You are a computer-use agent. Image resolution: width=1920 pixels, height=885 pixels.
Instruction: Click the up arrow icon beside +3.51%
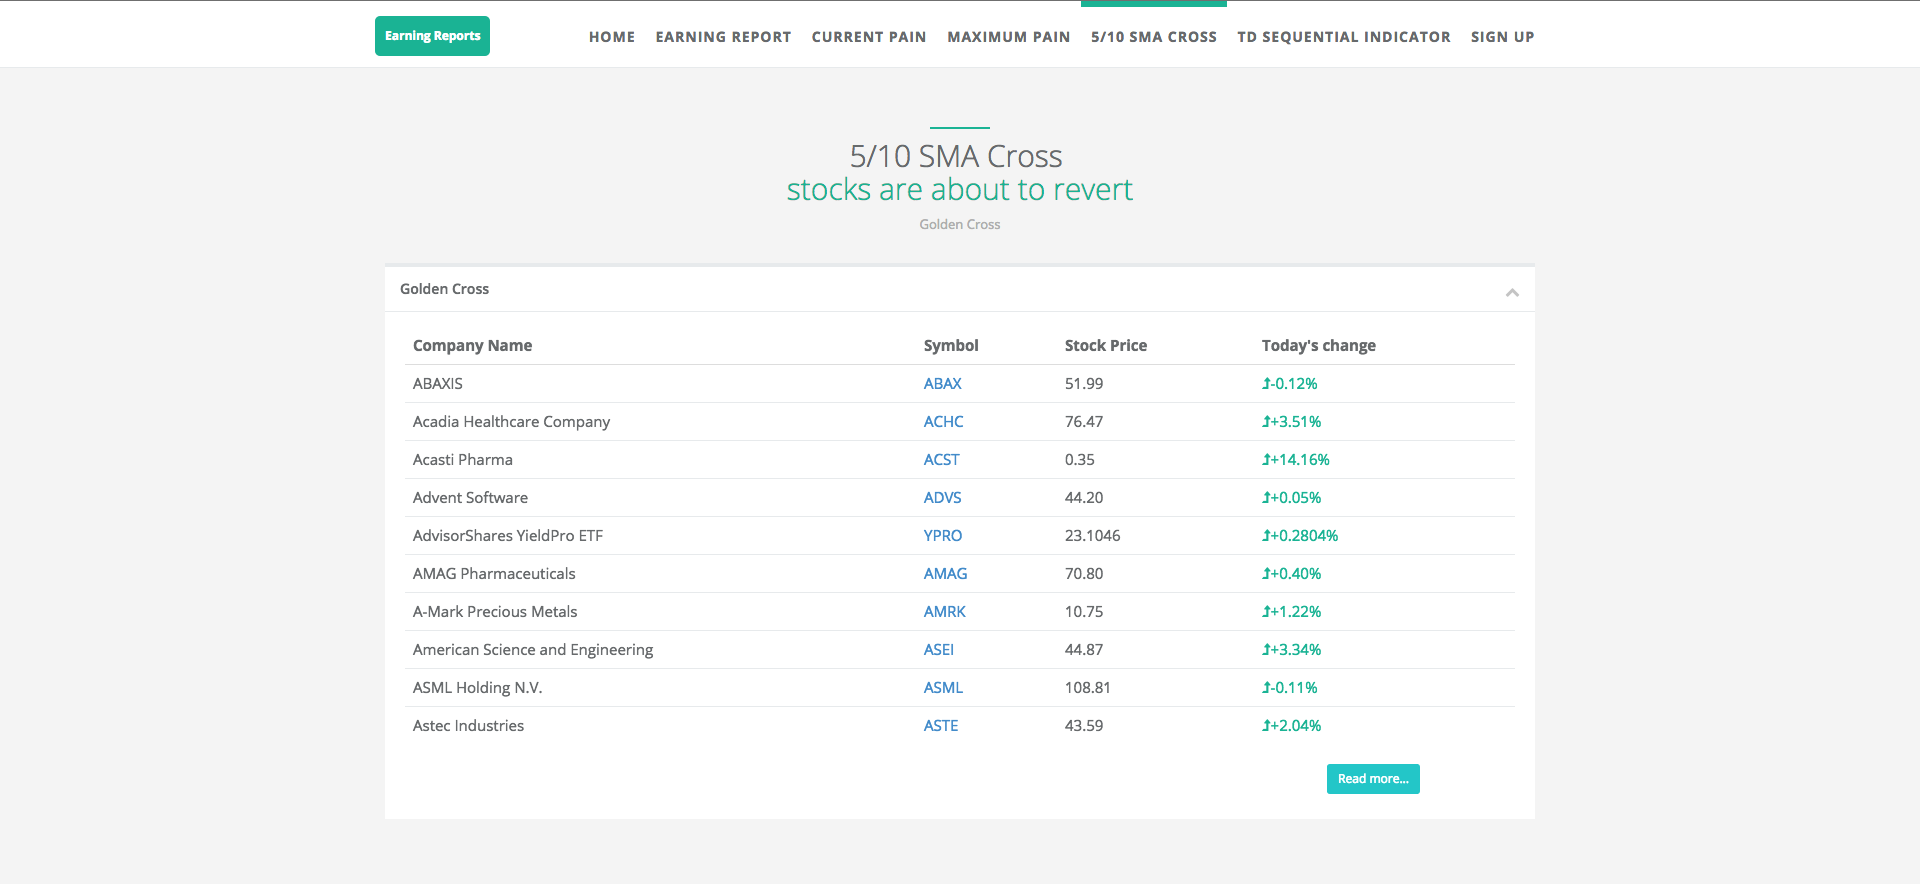click(1266, 422)
